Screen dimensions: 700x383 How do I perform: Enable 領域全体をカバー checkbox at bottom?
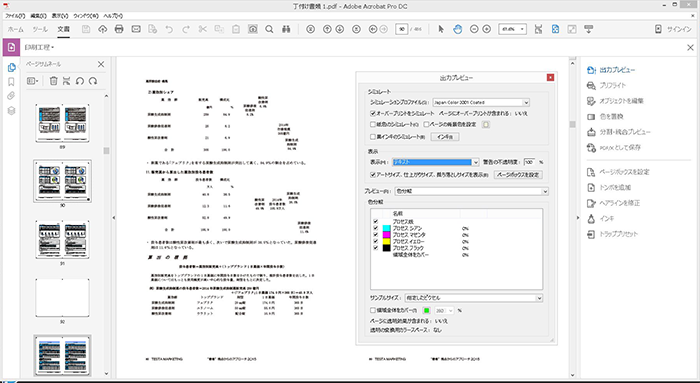tap(373, 310)
